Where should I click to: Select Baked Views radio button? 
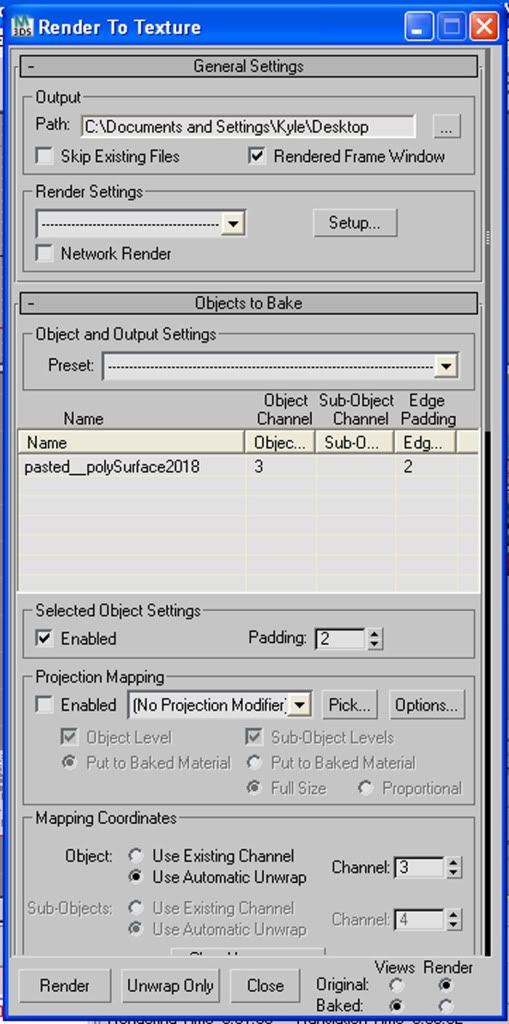pyautogui.click(x=397, y=1005)
